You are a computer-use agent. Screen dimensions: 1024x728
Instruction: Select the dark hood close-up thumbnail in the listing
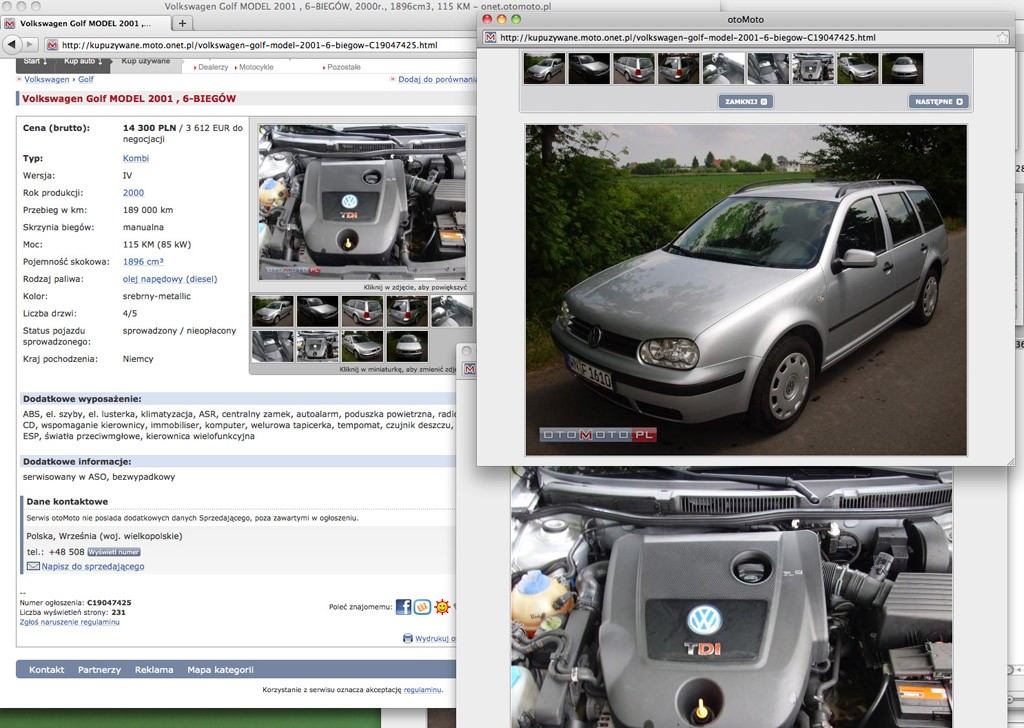[317, 311]
